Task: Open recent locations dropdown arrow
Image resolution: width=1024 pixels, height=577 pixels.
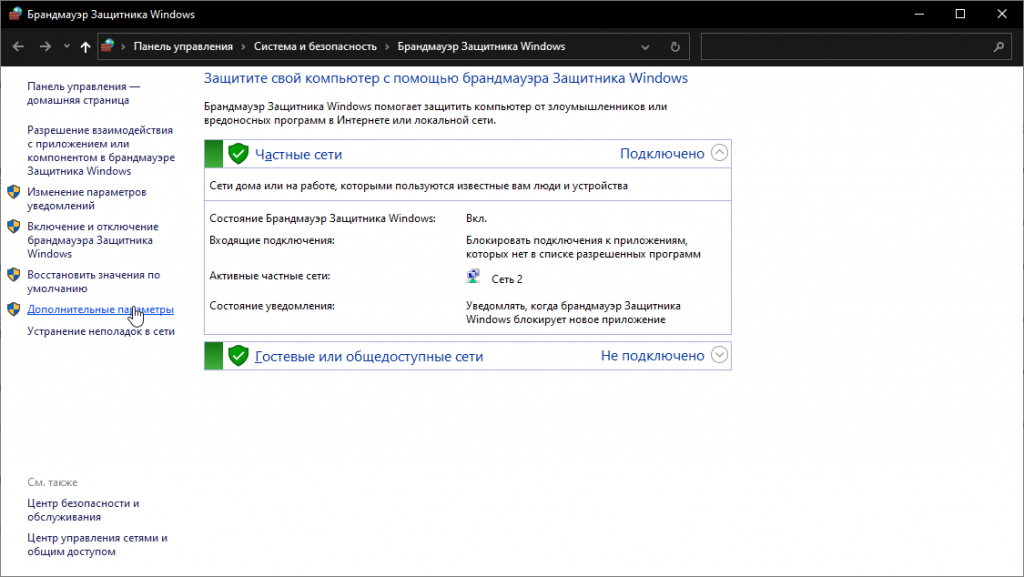Action: click(67, 46)
